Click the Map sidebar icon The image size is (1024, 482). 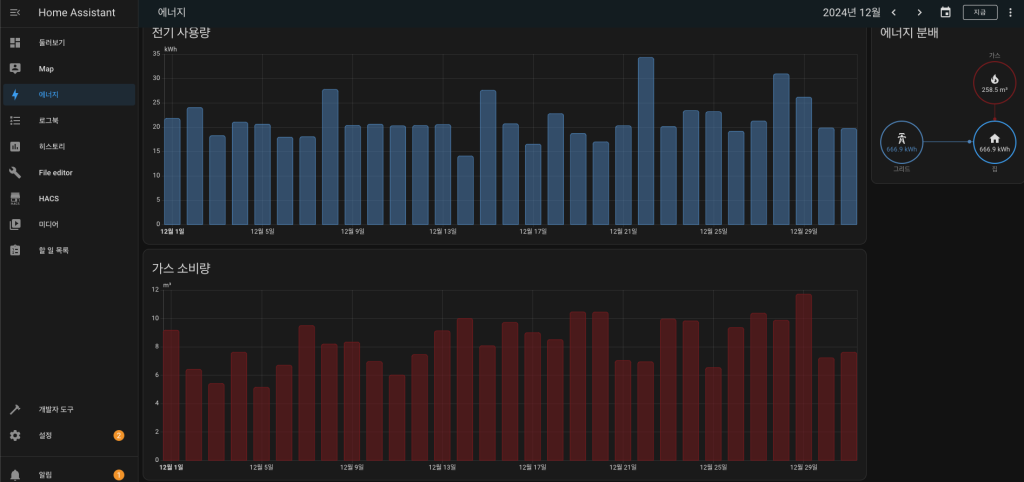tap(15, 69)
